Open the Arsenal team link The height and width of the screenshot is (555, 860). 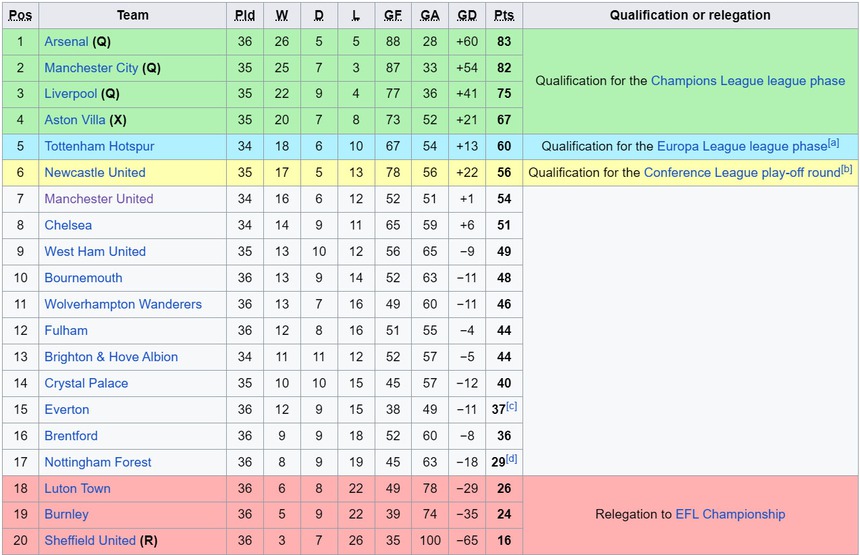pos(66,42)
